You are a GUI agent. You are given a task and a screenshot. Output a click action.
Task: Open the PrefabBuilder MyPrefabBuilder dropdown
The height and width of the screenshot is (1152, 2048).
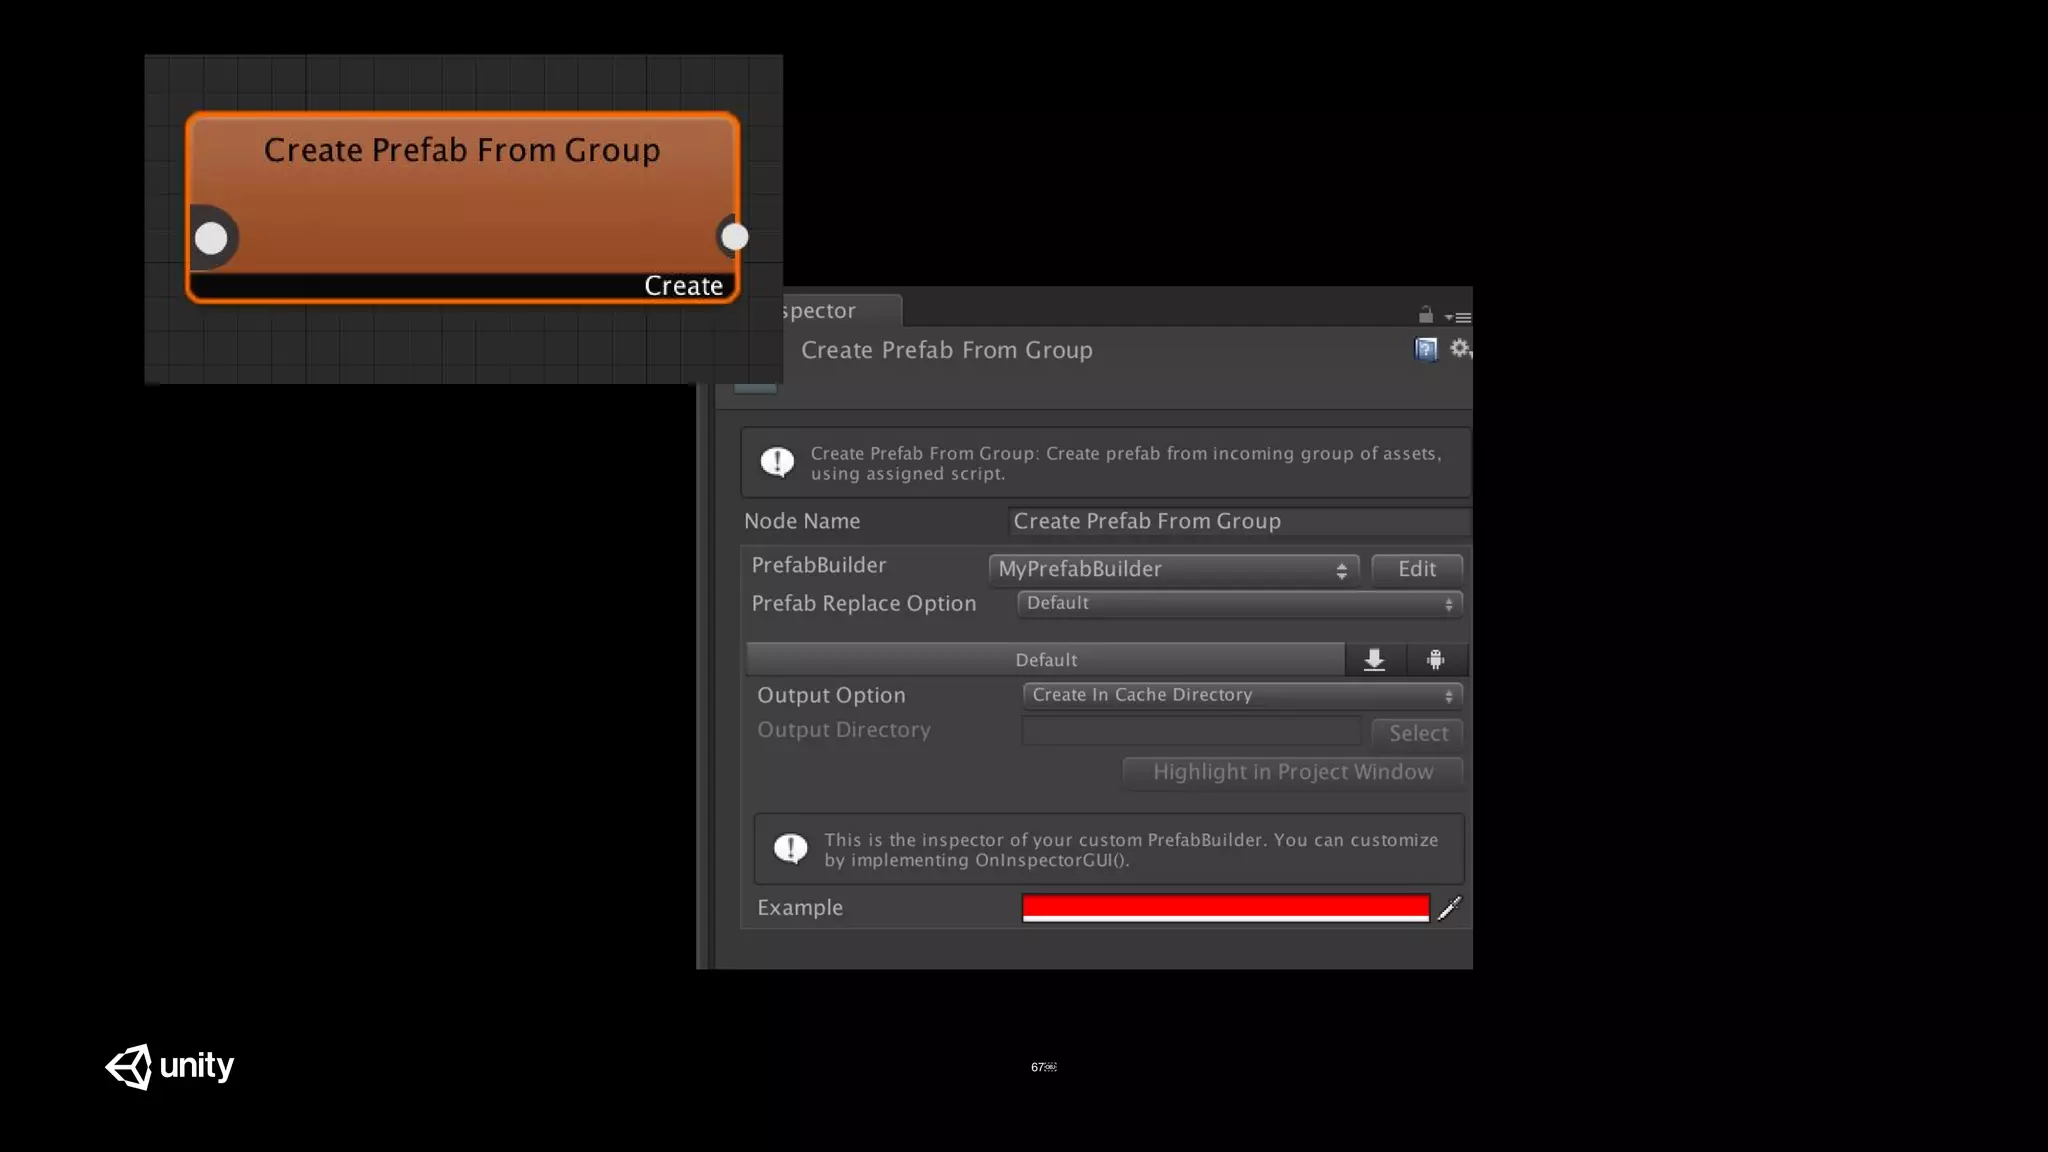point(1173,569)
